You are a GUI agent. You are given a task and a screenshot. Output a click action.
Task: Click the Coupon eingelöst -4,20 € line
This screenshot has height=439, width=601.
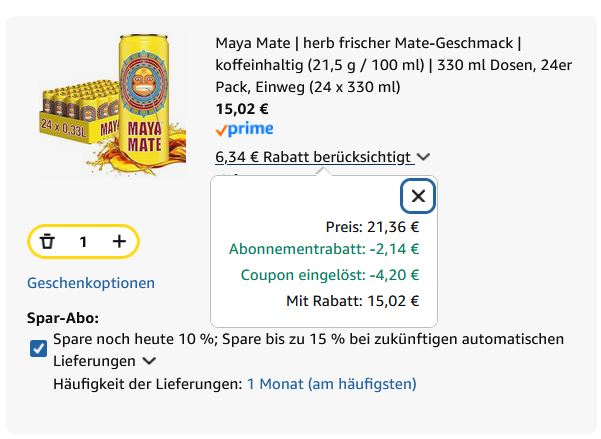[330, 275]
